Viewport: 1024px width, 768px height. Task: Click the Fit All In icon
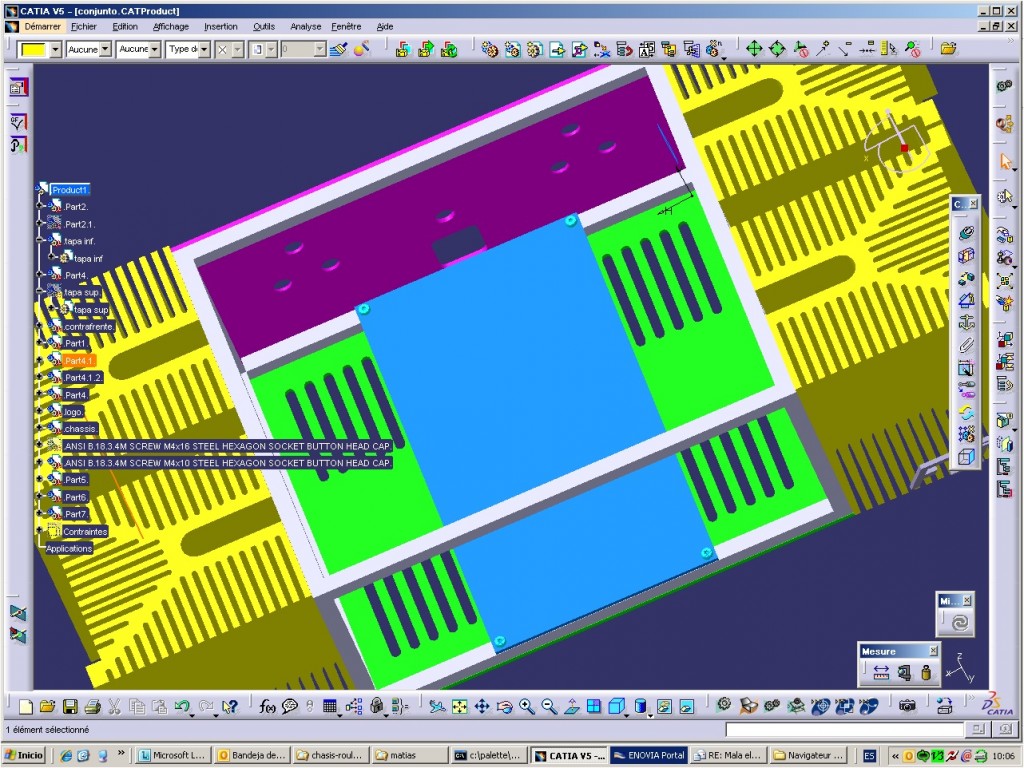pos(460,706)
